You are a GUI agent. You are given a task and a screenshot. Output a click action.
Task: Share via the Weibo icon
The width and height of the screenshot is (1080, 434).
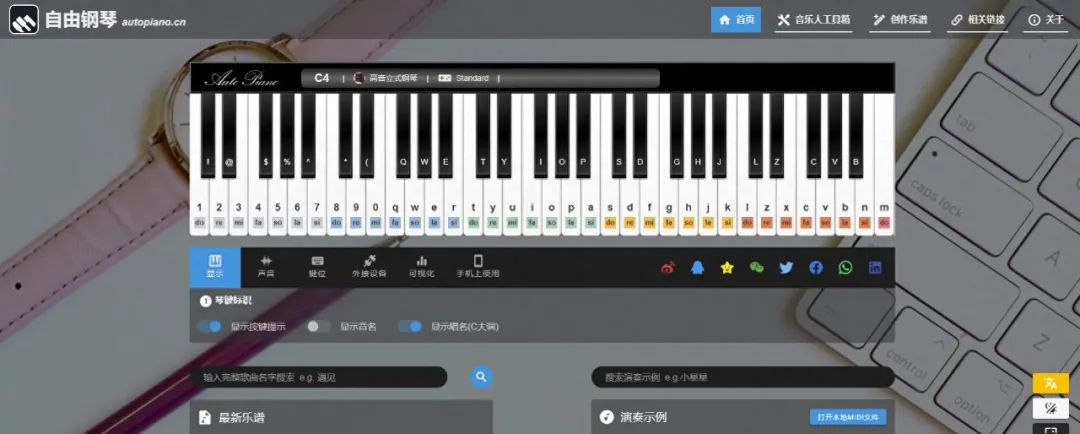point(668,268)
